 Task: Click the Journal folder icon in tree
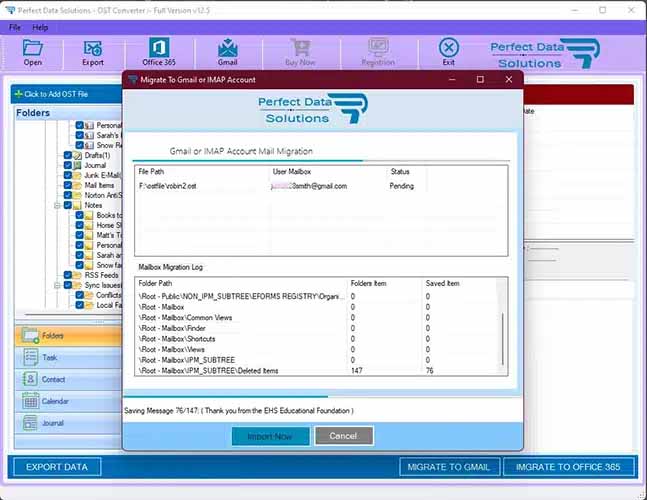pyautogui.click(x=78, y=165)
